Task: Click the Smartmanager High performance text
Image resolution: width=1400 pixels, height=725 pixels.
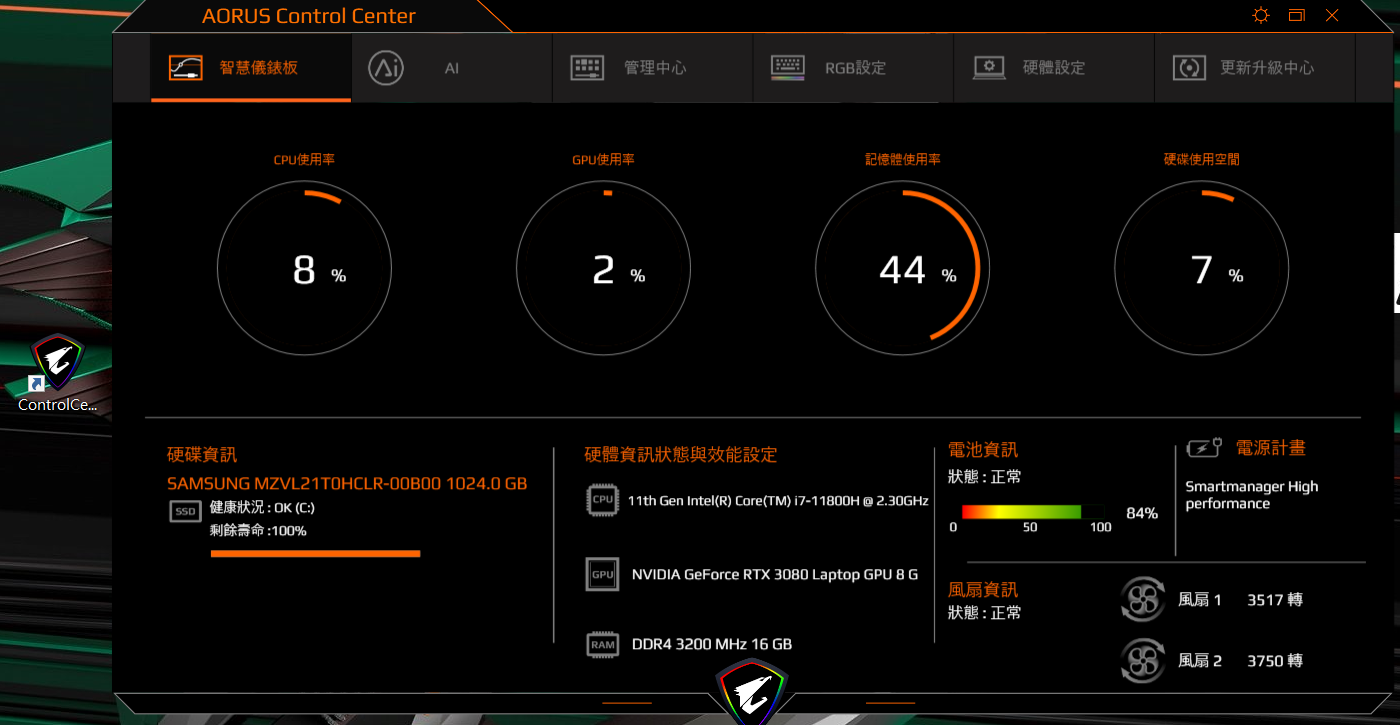Action: (x=1252, y=495)
